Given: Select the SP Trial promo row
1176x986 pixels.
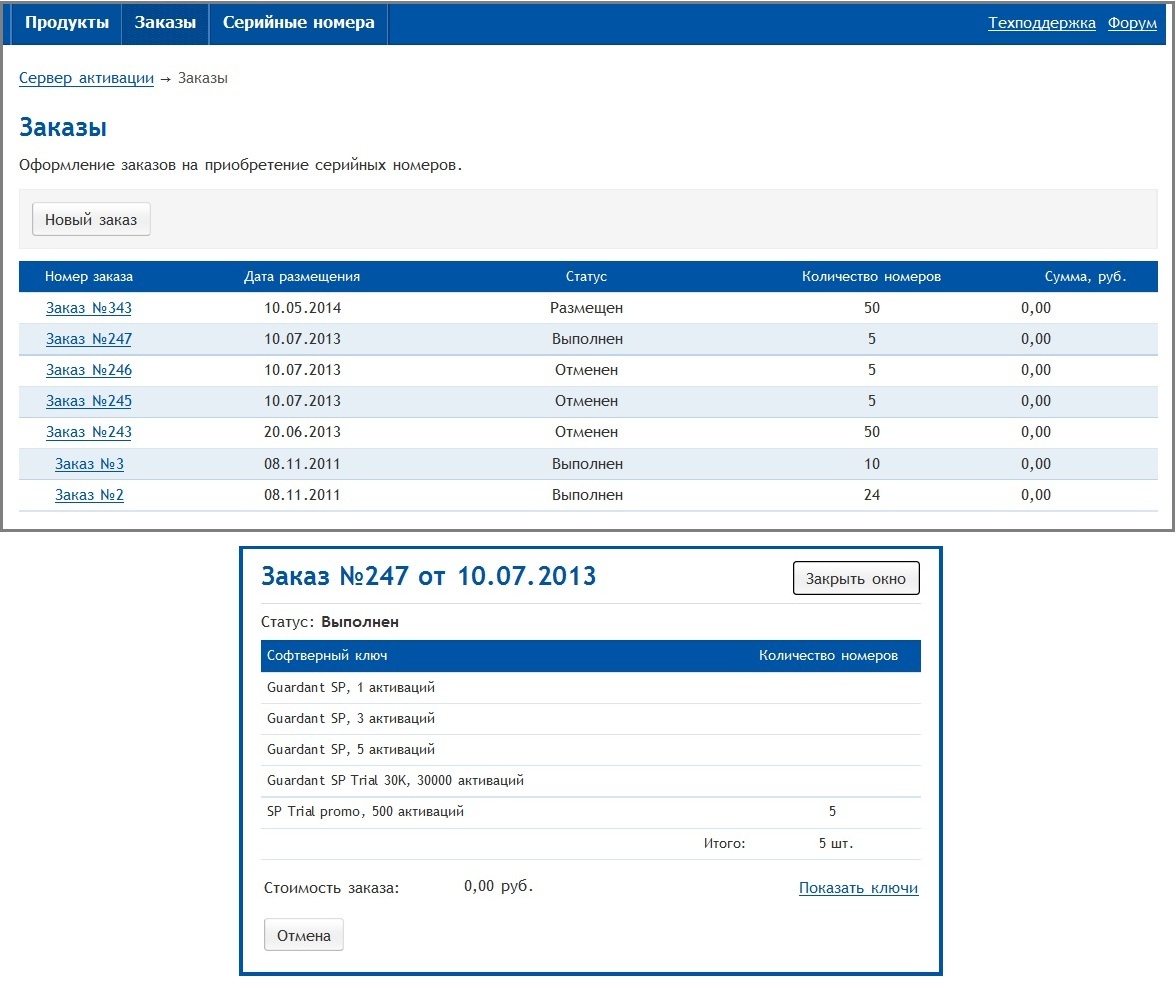Looking at the screenshot, I should (365, 812).
